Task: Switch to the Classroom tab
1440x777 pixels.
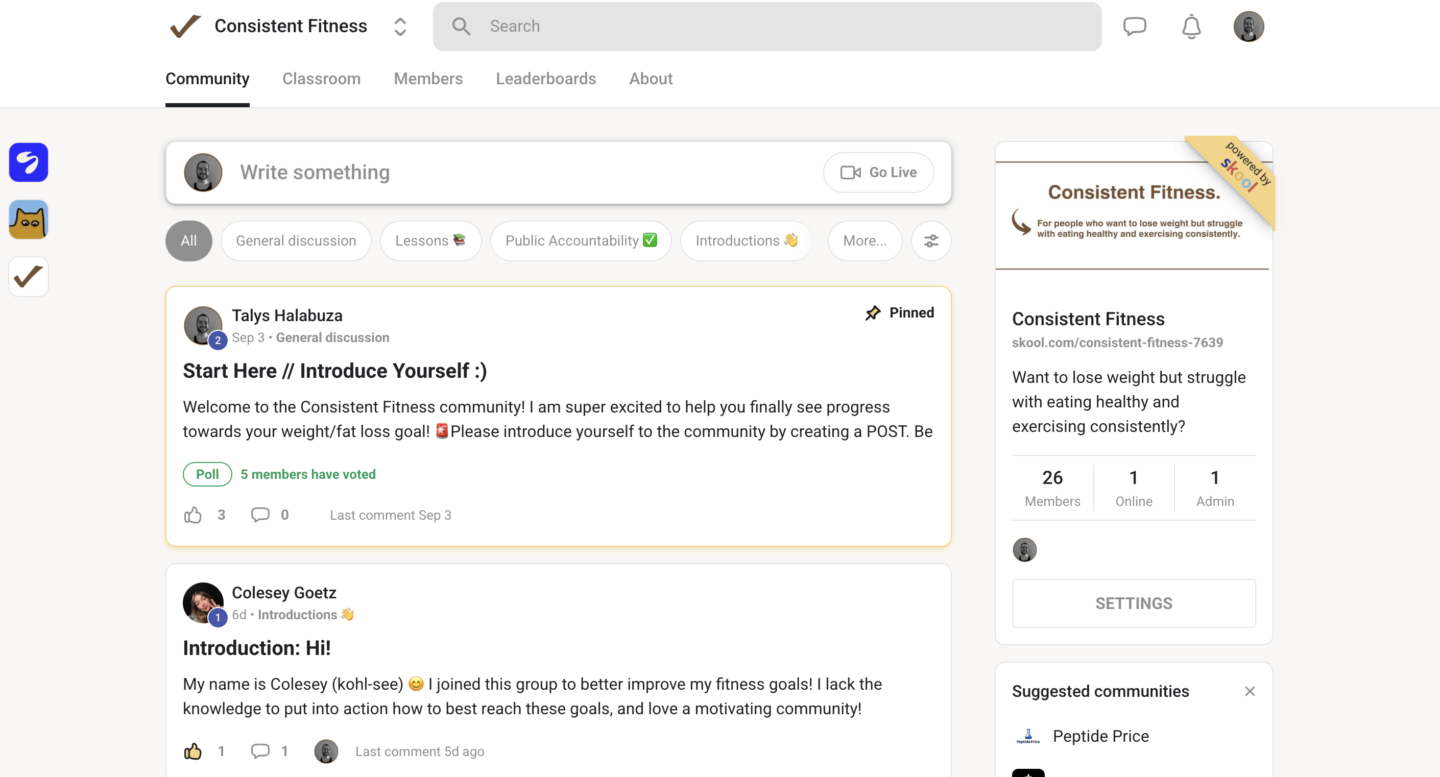Action: pyautogui.click(x=321, y=79)
